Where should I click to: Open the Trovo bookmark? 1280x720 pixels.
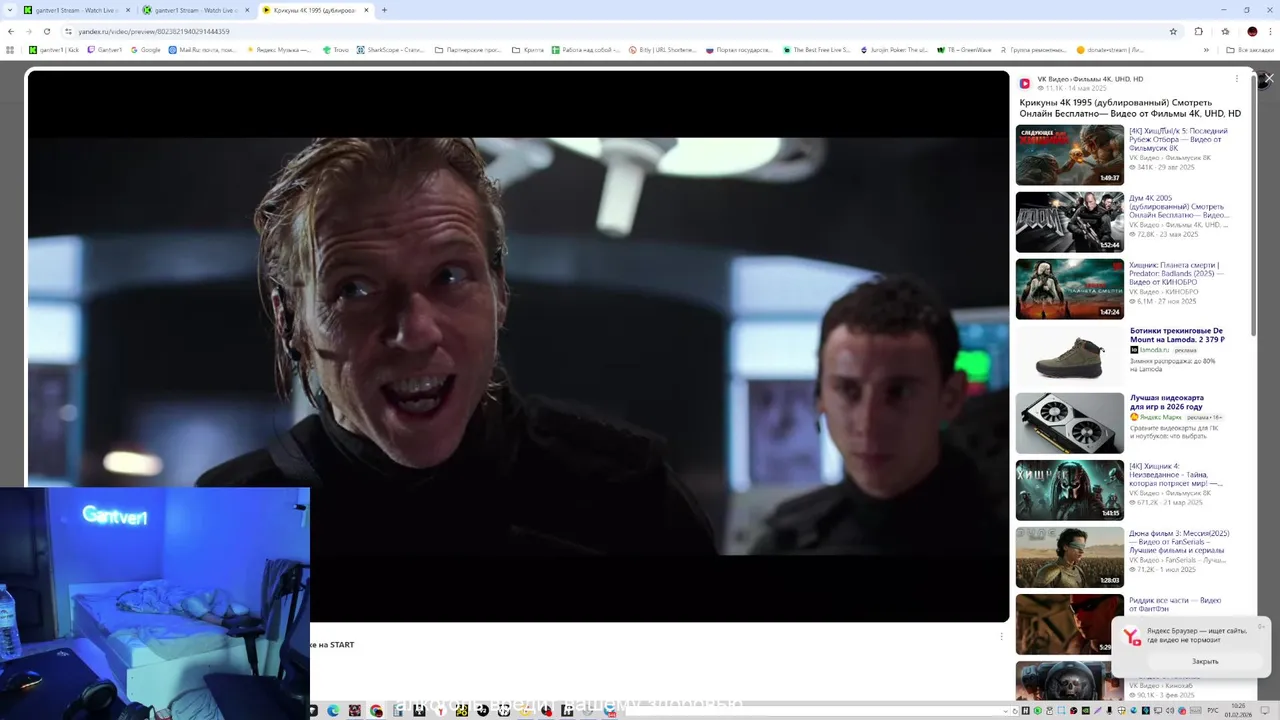336,49
